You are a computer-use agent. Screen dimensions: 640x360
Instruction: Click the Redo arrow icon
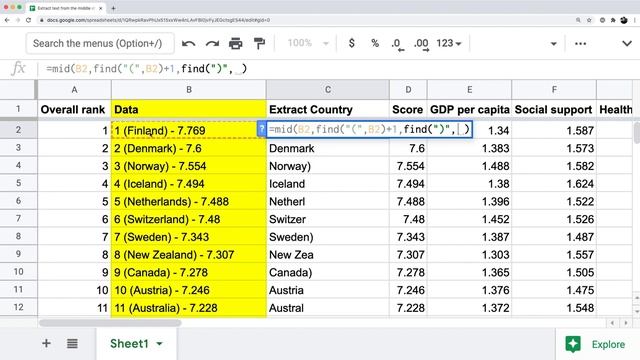(x=212, y=43)
